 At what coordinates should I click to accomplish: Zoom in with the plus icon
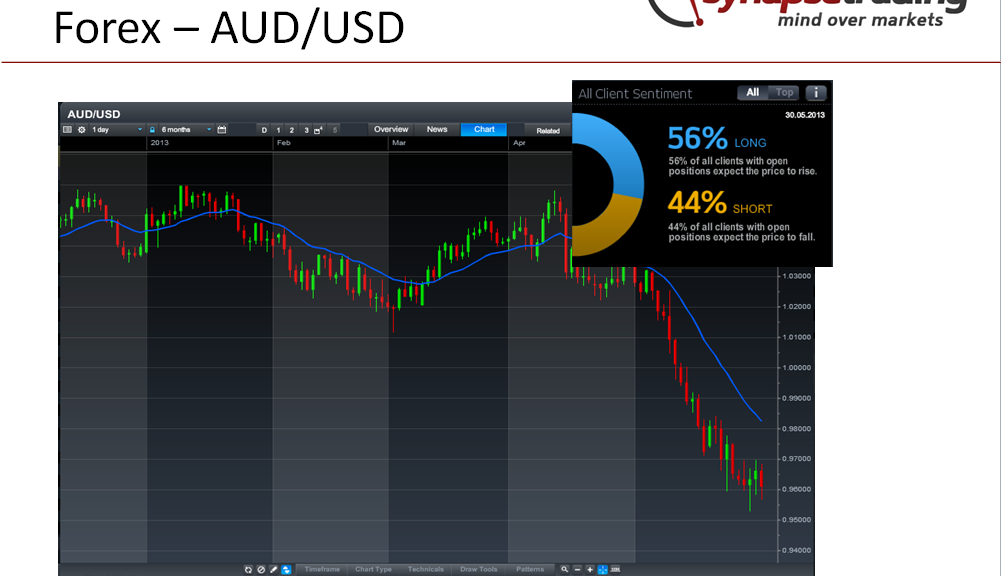tap(590, 569)
